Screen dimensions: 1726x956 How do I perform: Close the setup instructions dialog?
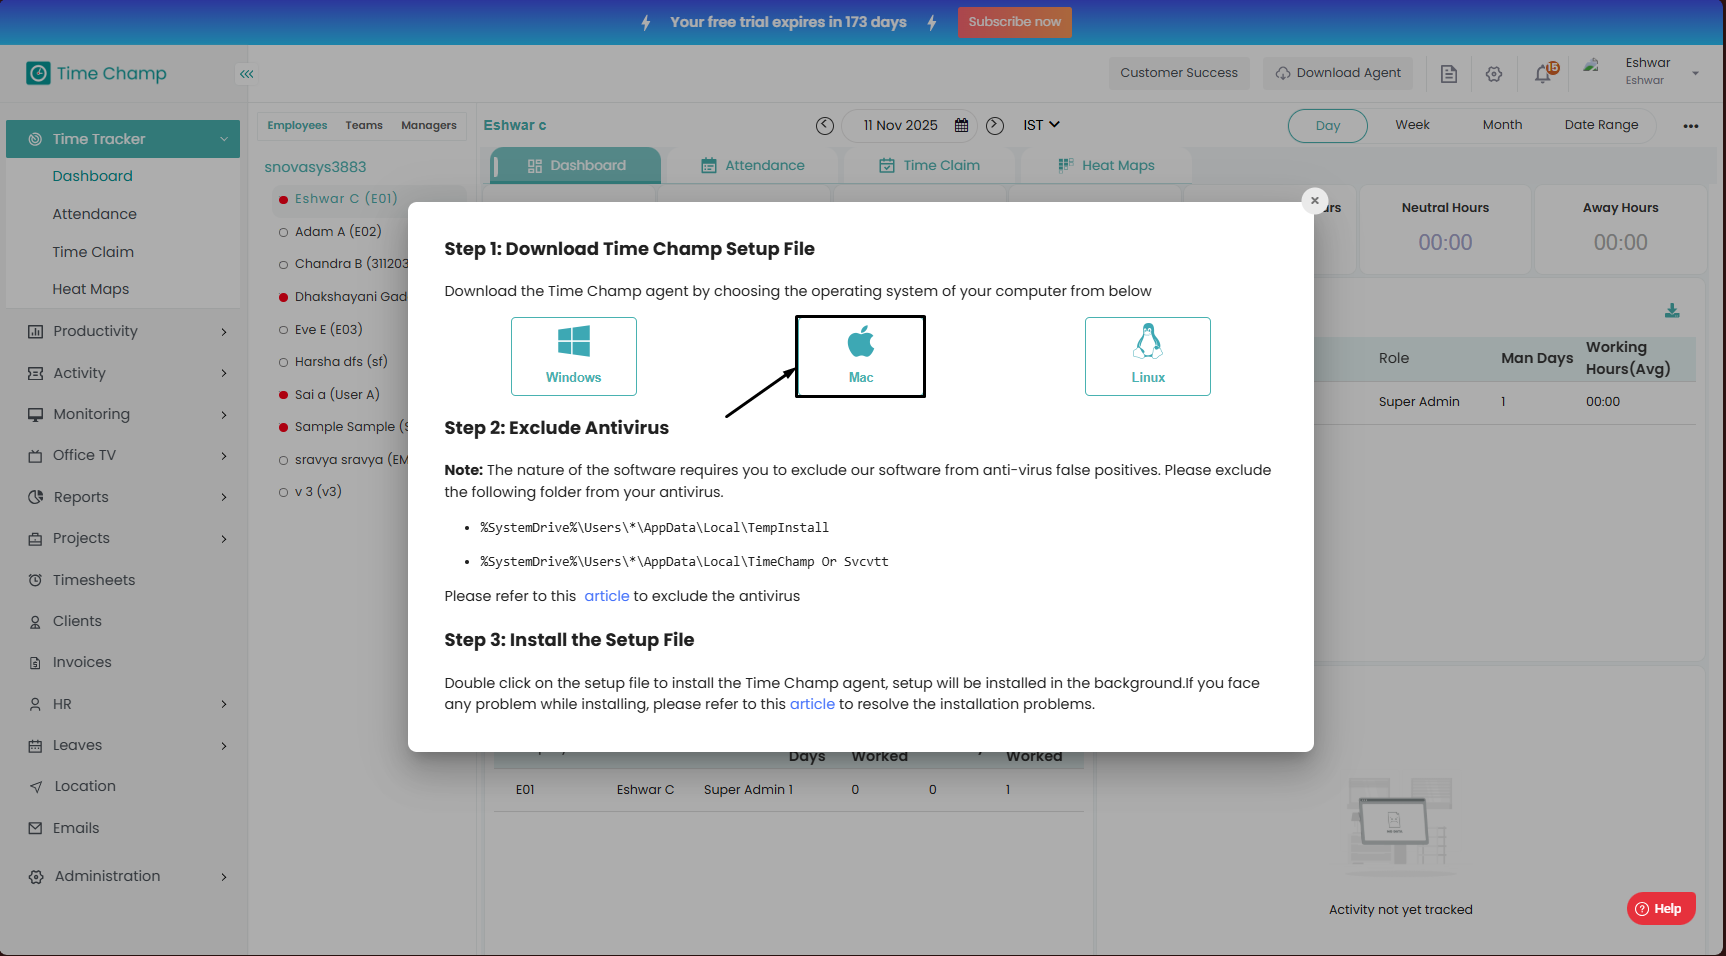(x=1315, y=200)
